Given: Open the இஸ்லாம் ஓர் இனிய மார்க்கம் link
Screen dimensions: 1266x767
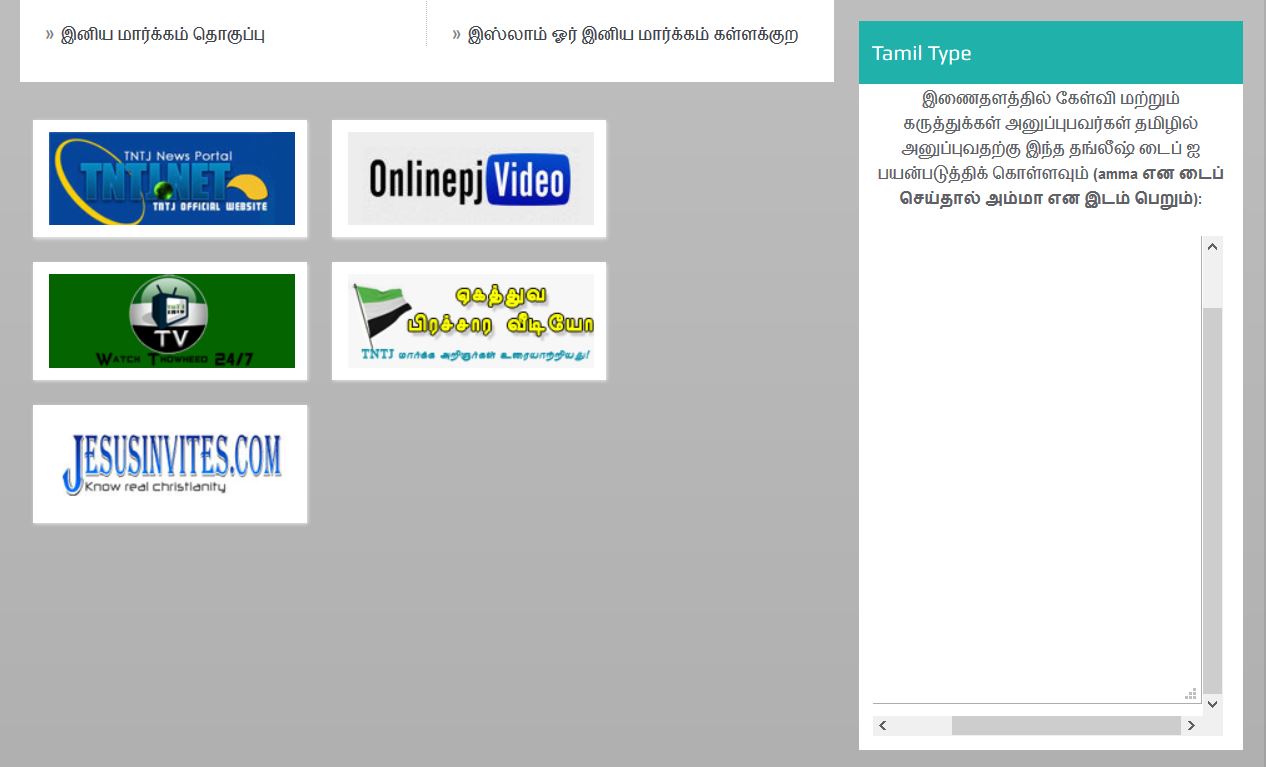Looking at the screenshot, I should click(x=633, y=34).
